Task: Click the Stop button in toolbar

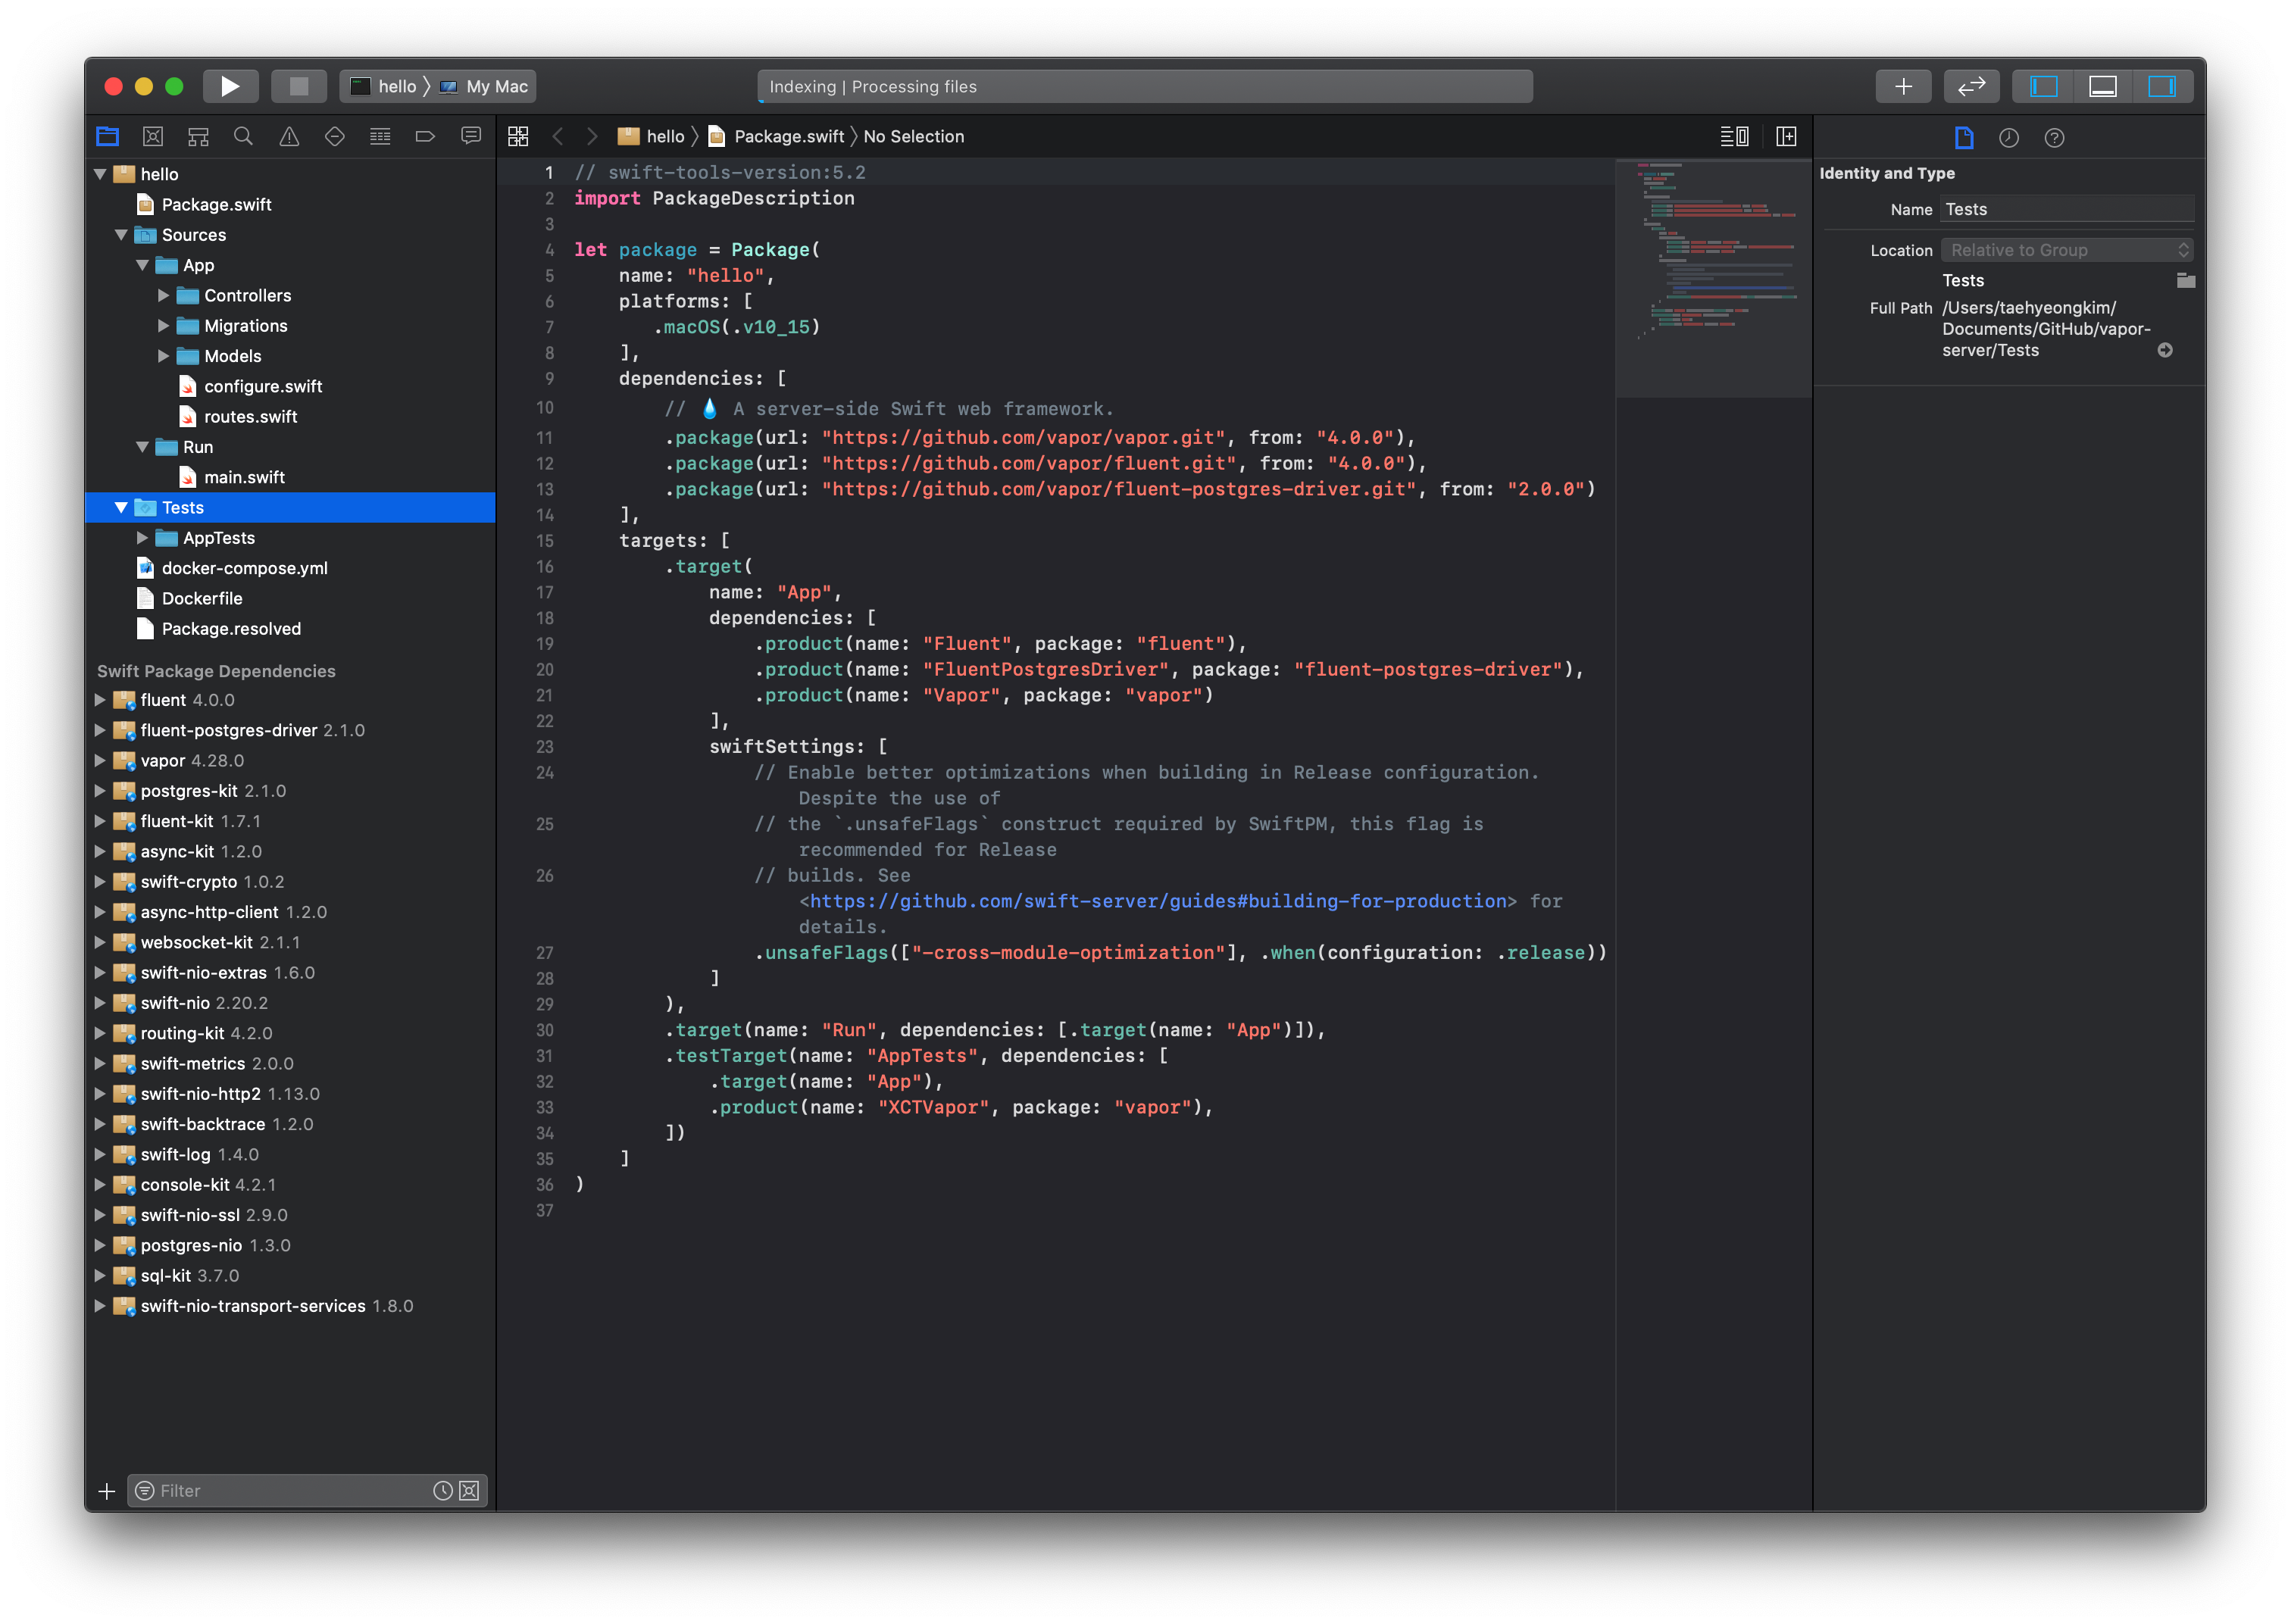Action: click(x=299, y=86)
